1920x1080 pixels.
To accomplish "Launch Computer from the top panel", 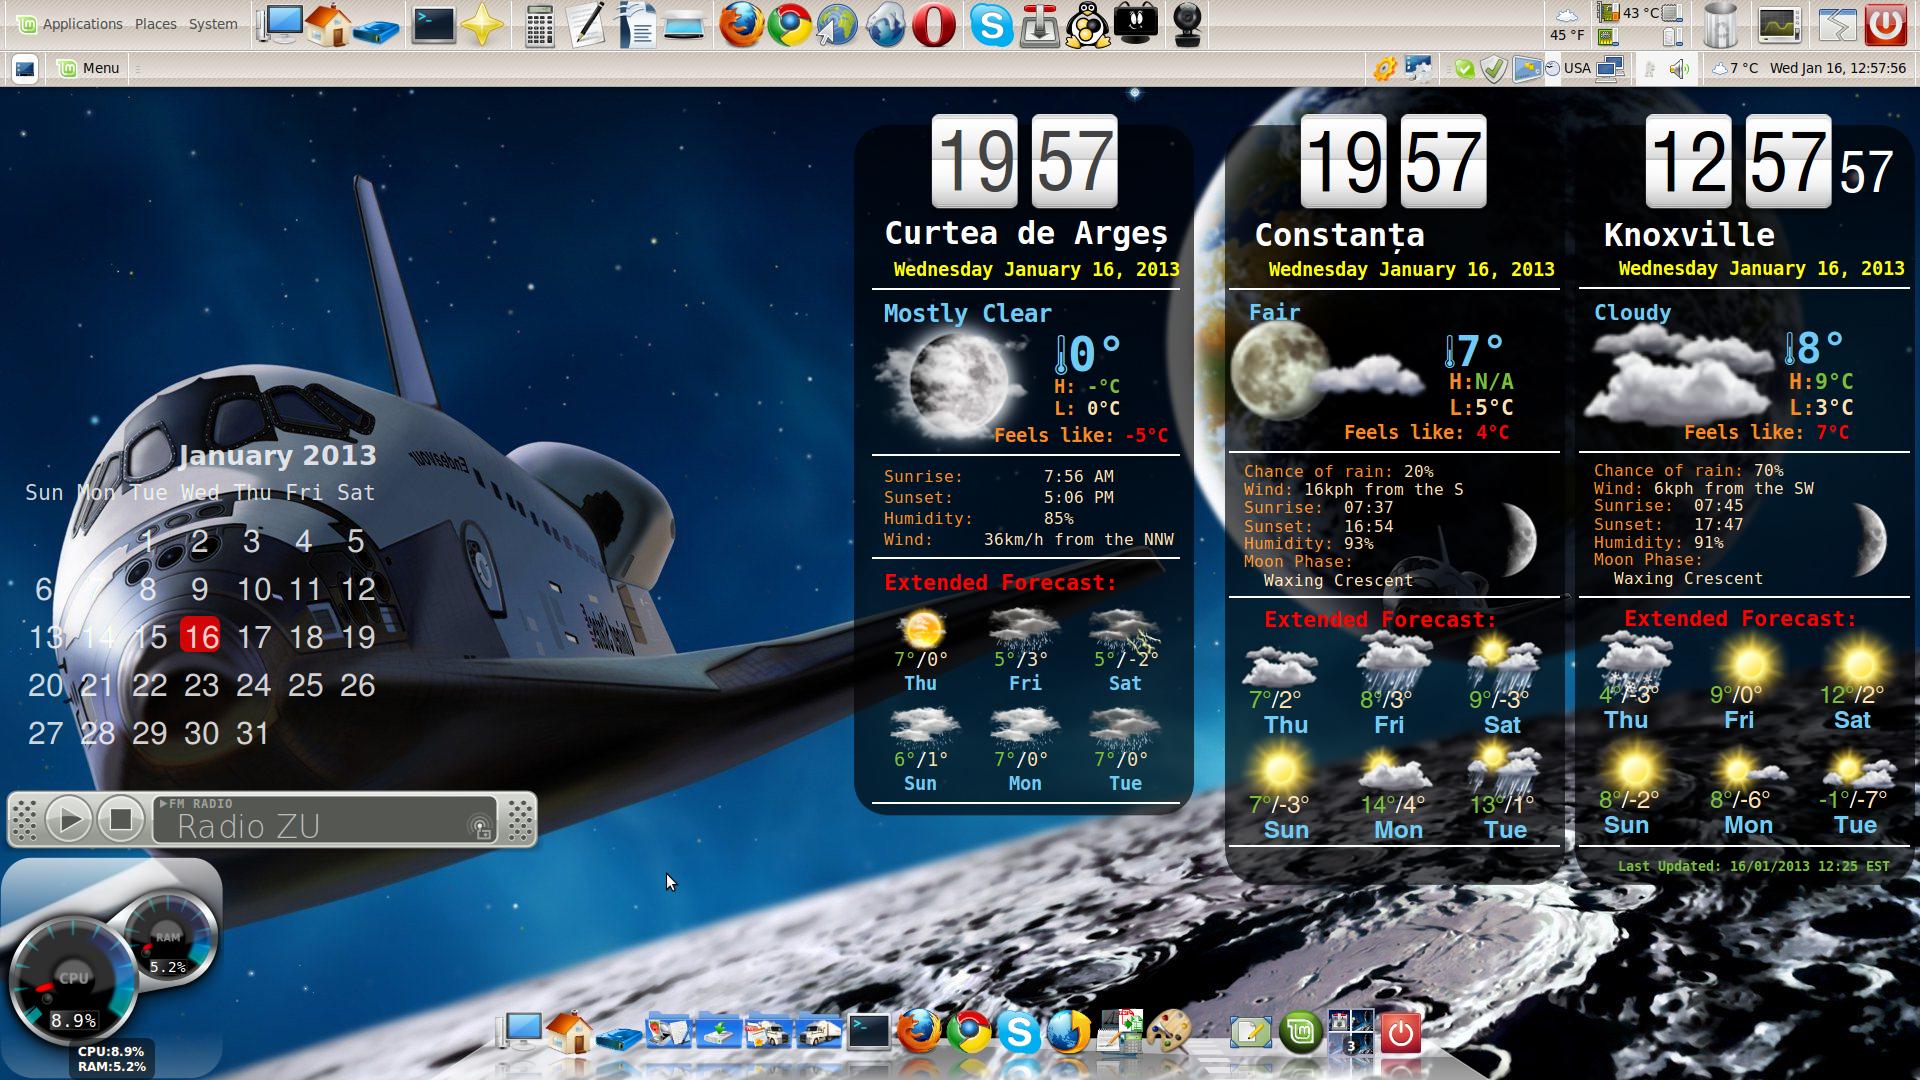I will click(x=280, y=24).
